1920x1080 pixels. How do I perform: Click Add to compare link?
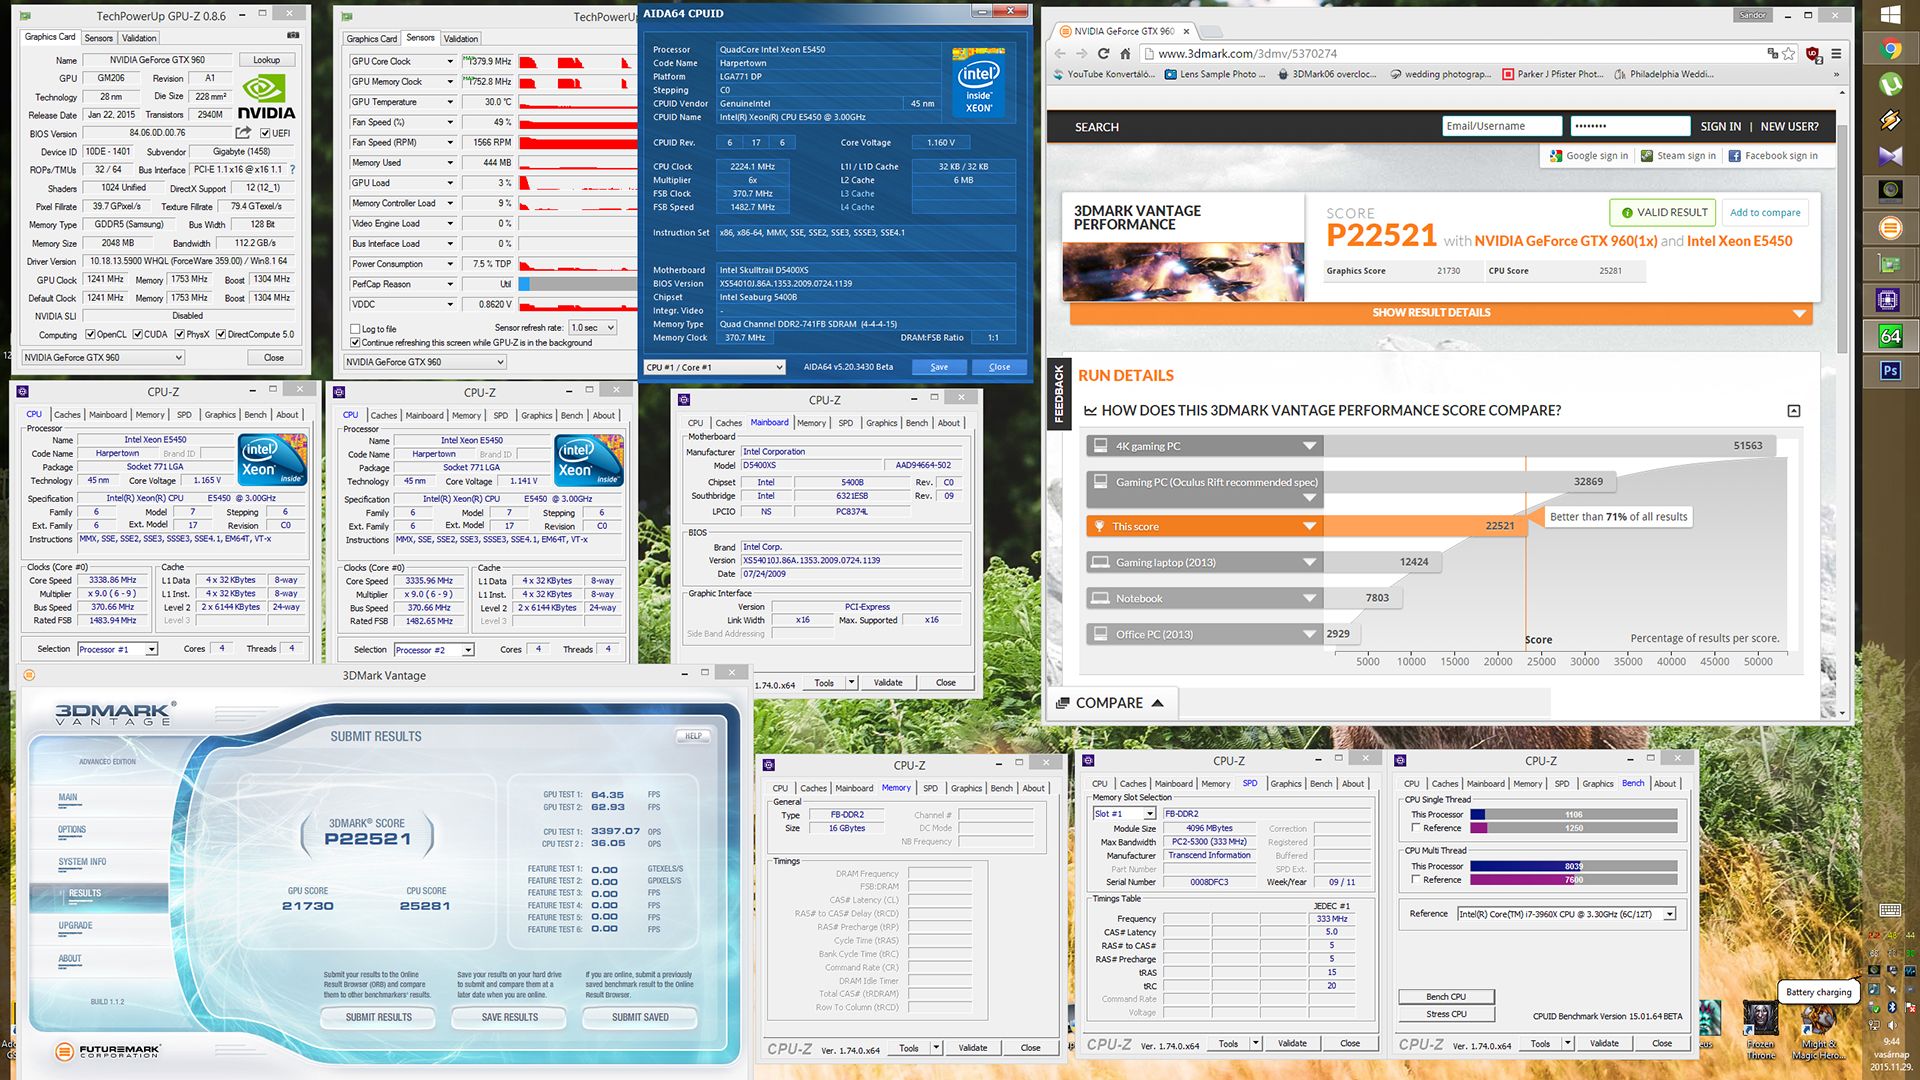point(1765,213)
